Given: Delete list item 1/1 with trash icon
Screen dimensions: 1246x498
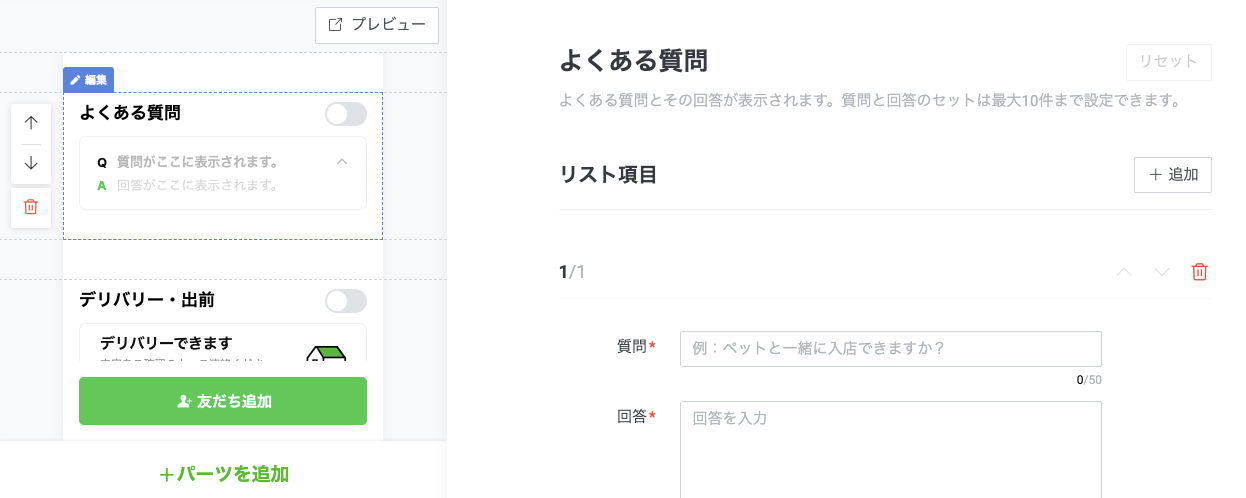Looking at the screenshot, I should [x=1200, y=272].
